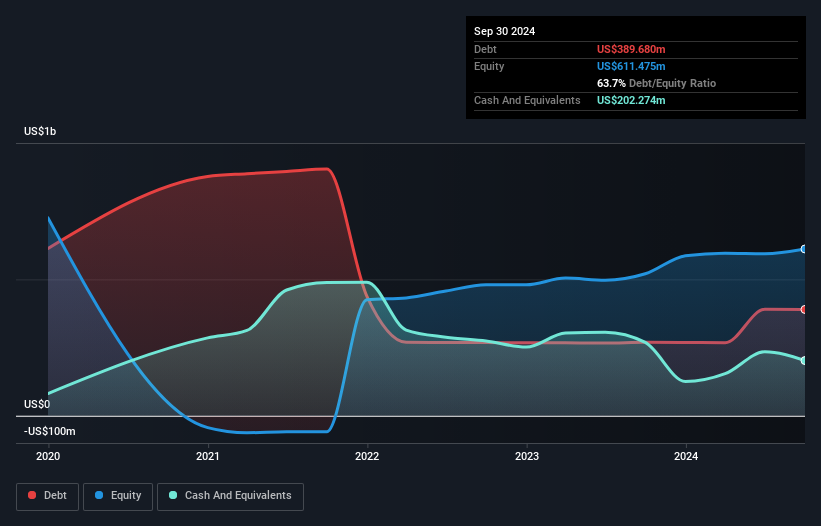Click the Cash And Equivalents tooltip label
The height and width of the screenshot is (526, 821).
[x=527, y=100]
